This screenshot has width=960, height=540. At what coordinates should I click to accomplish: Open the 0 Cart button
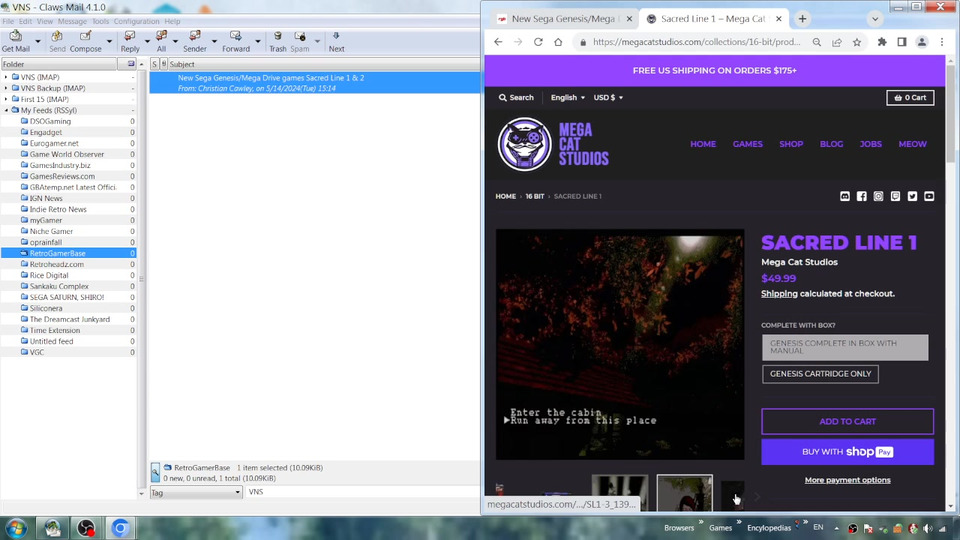910,97
